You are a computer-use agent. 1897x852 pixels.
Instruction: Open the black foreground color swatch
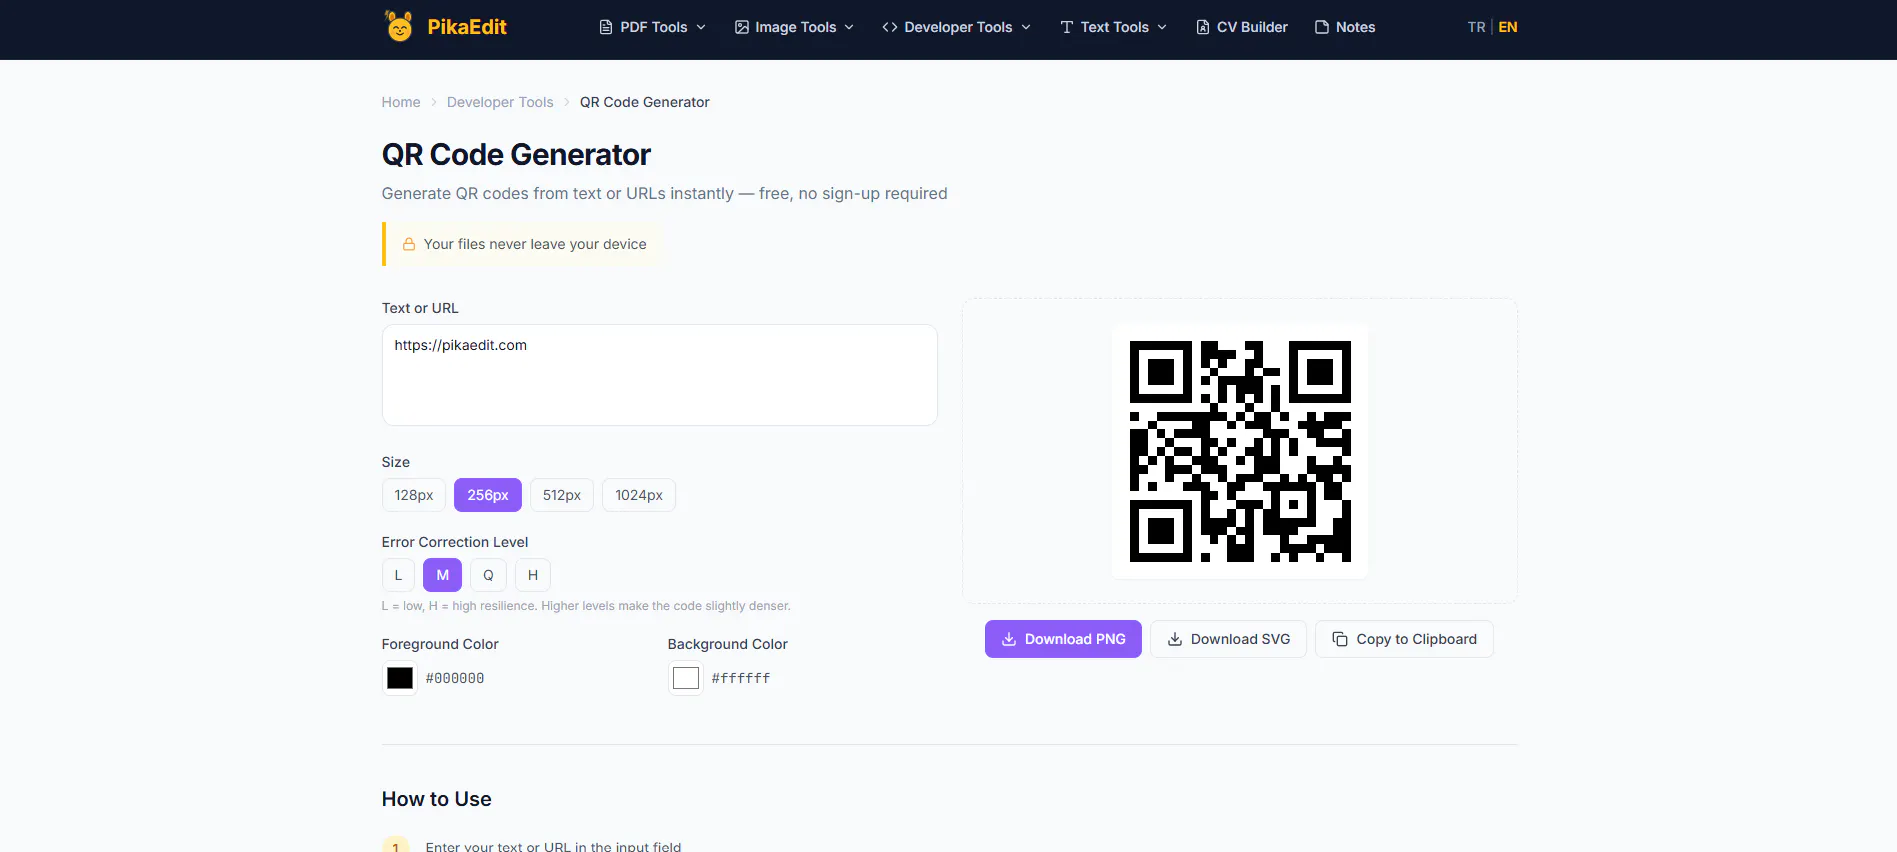pyautogui.click(x=400, y=678)
